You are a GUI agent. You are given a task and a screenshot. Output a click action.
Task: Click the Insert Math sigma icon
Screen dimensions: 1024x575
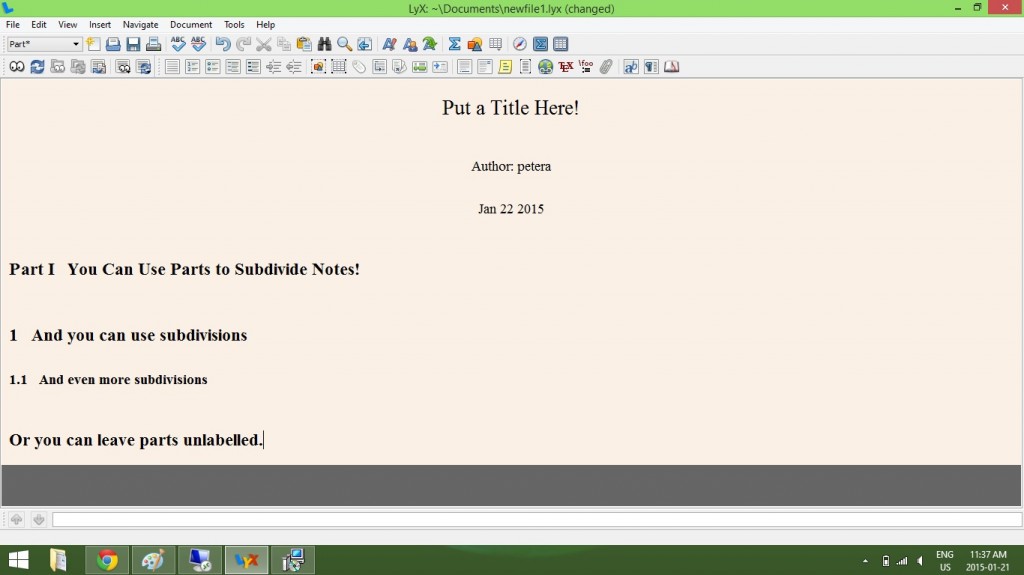tap(454, 44)
